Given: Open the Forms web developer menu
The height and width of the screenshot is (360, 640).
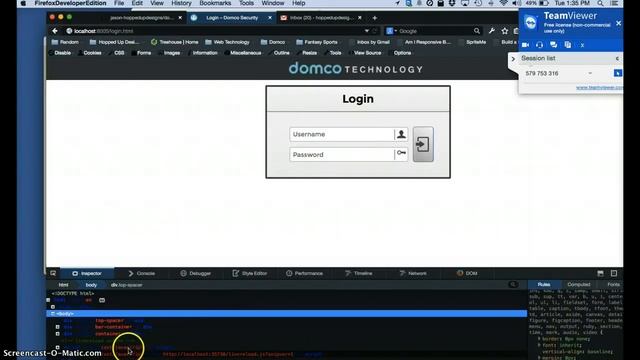Looking at the screenshot, I should click(141, 53).
